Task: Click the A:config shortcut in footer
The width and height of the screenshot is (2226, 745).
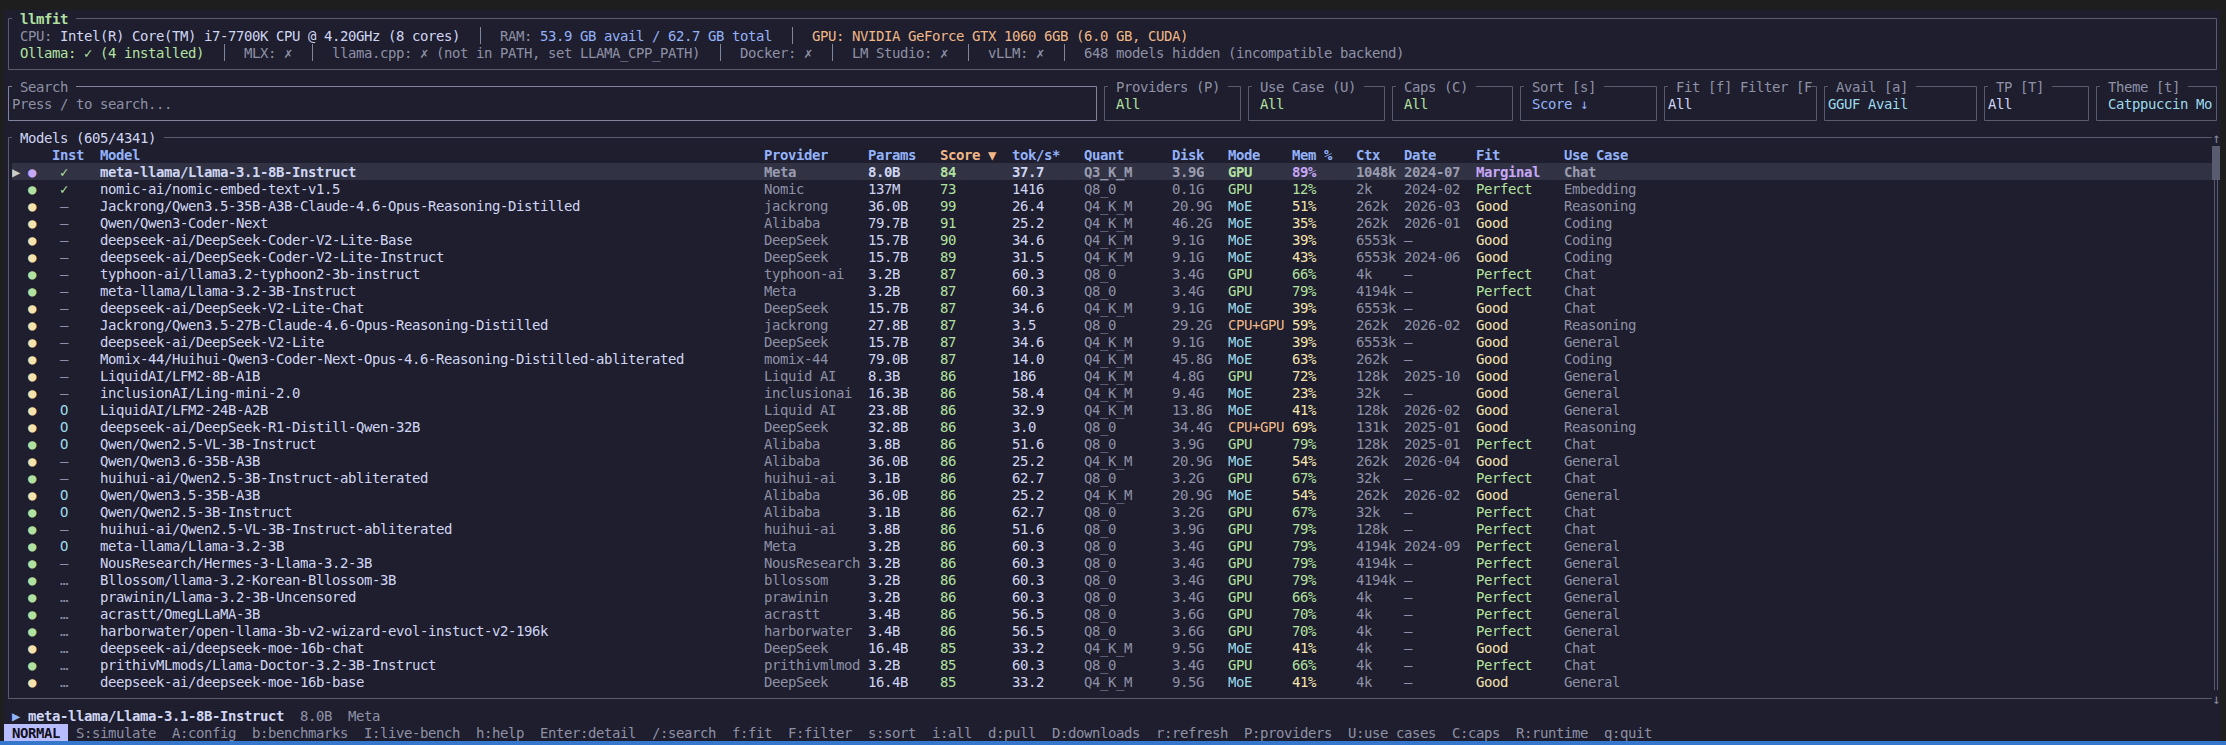Action: coord(204,733)
